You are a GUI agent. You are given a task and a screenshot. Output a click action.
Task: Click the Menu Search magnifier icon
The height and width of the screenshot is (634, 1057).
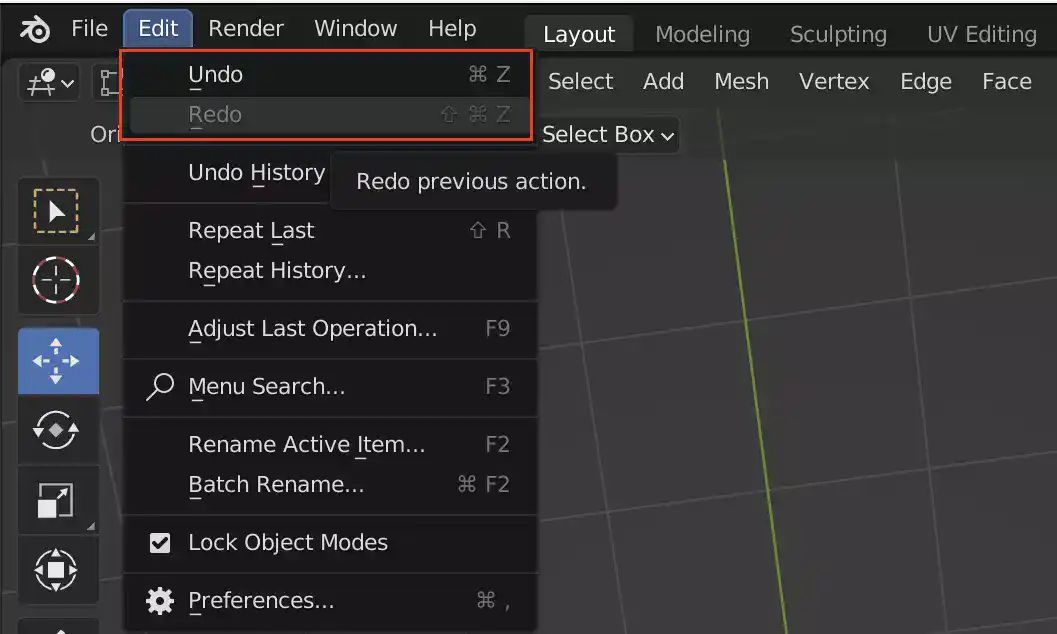[160, 387]
